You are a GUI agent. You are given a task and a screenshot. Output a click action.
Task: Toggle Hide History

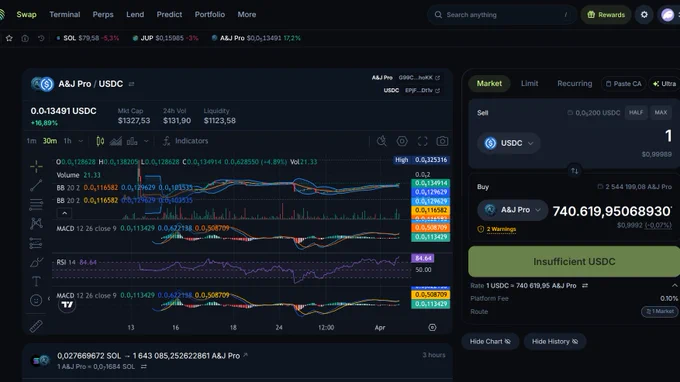555,342
